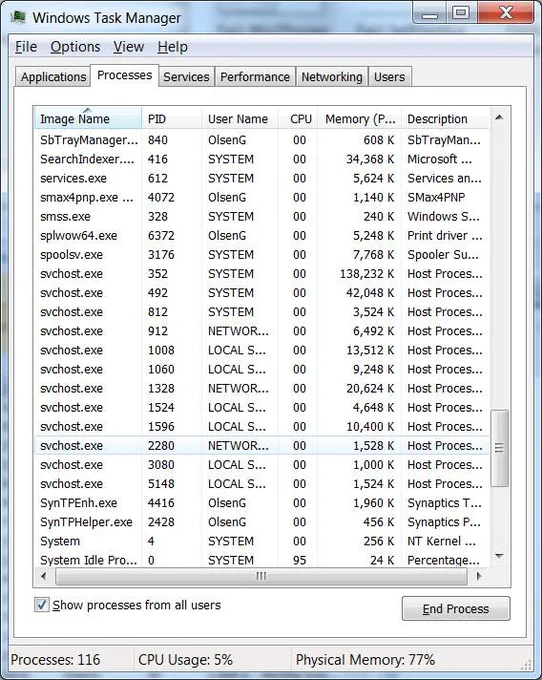Select svchost.exe with PID 812
Image resolution: width=542 pixels, height=680 pixels.
click(261, 312)
